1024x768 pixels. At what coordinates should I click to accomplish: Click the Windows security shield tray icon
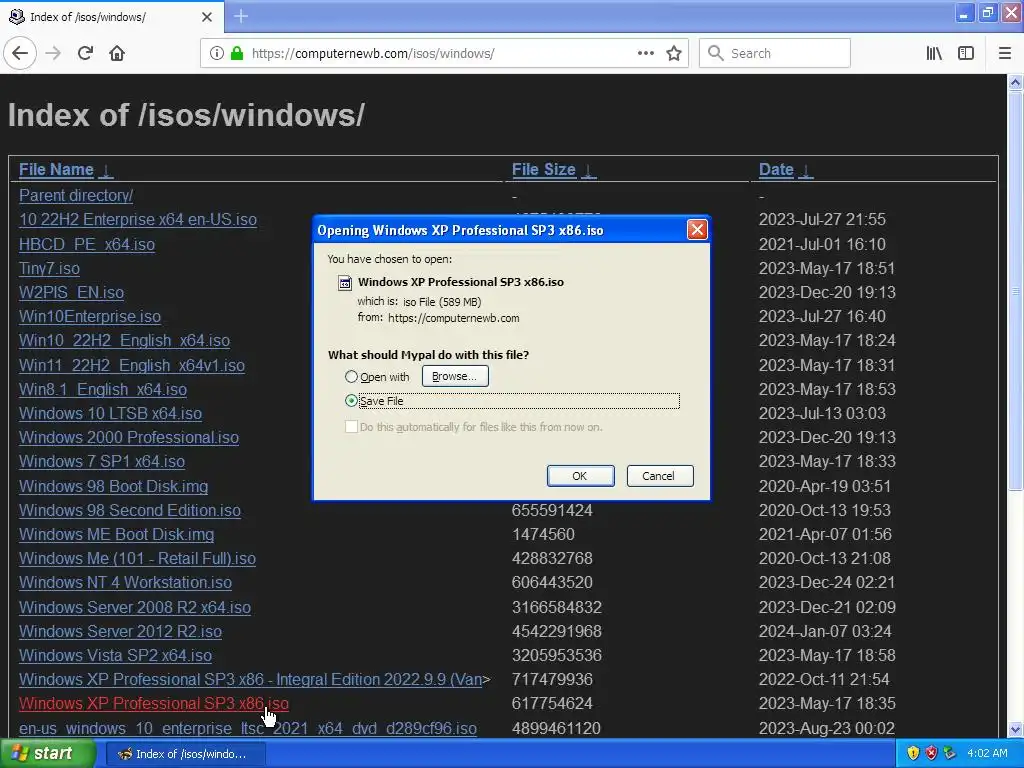coord(913,753)
